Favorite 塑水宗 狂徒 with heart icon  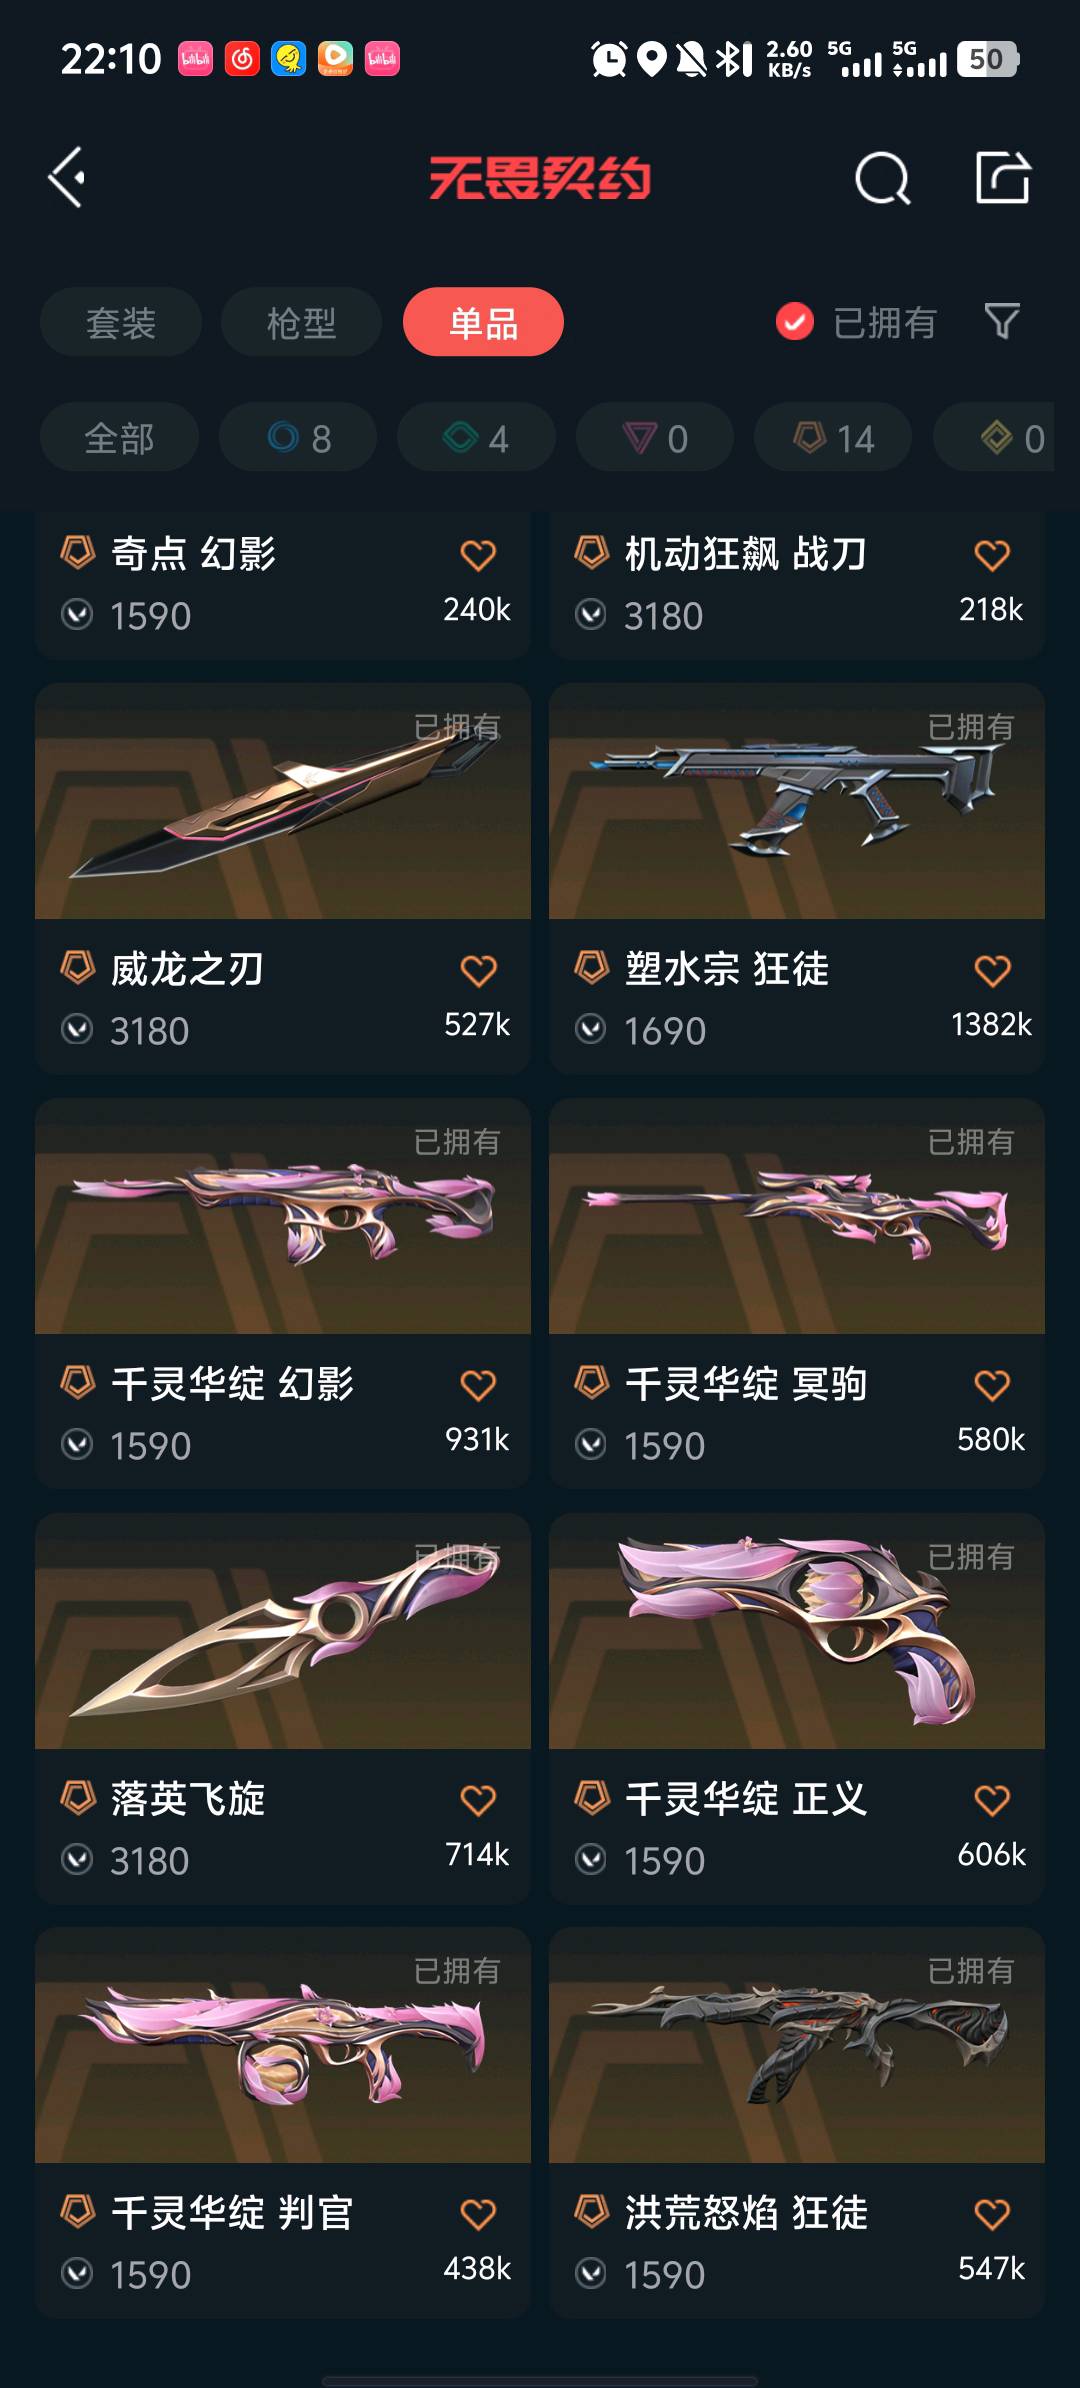click(992, 970)
